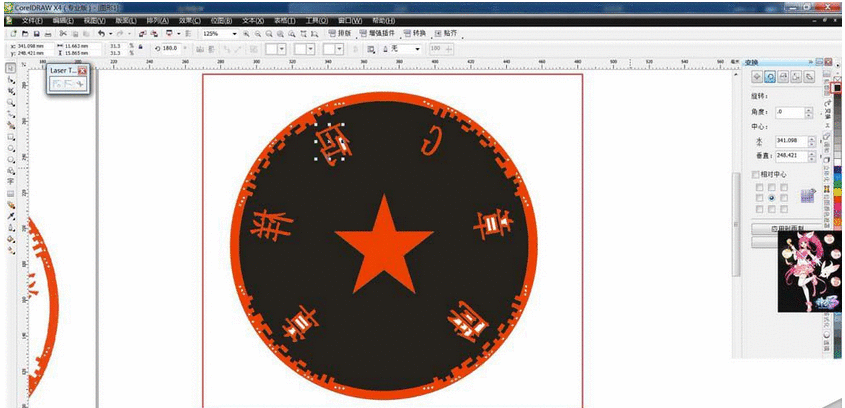Switch to Scale and mirror transform tab
This screenshot has height=408, width=845.
(783, 77)
